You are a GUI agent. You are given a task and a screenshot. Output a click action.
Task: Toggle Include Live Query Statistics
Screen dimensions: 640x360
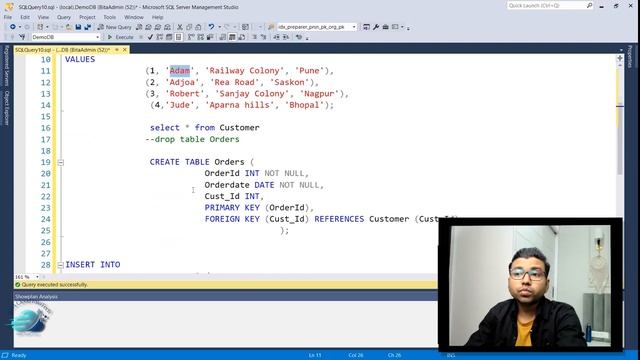coord(200,37)
